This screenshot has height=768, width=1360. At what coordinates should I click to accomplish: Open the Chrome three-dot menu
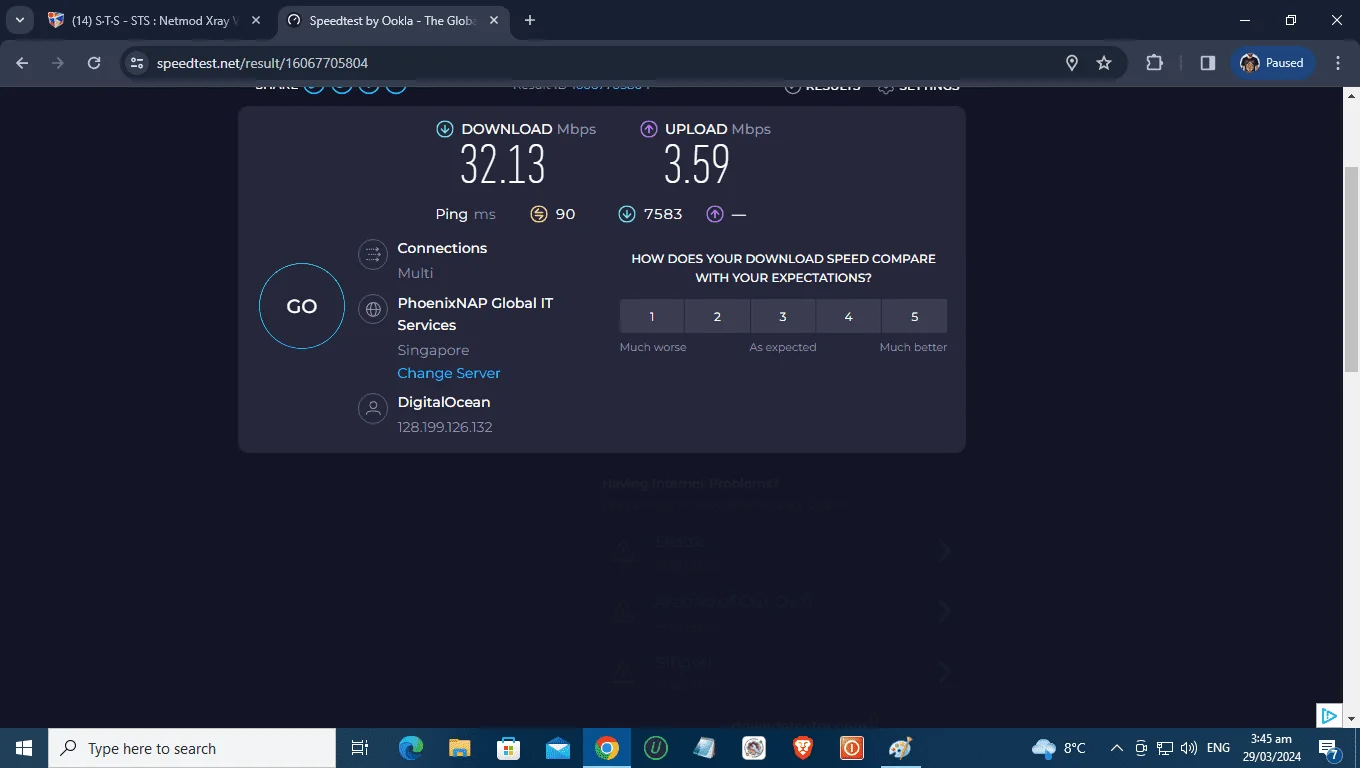pyautogui.click(x=1338, y=63)
